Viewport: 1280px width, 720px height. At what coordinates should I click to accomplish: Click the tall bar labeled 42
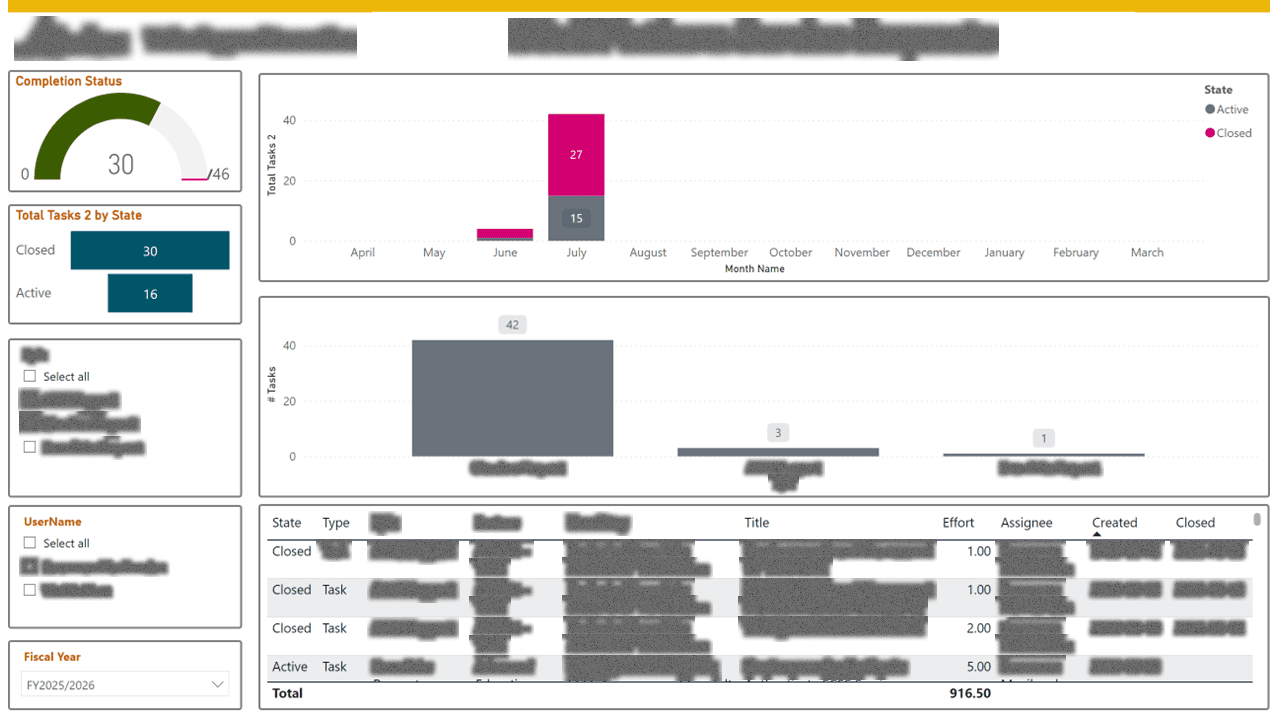(512, 397)
